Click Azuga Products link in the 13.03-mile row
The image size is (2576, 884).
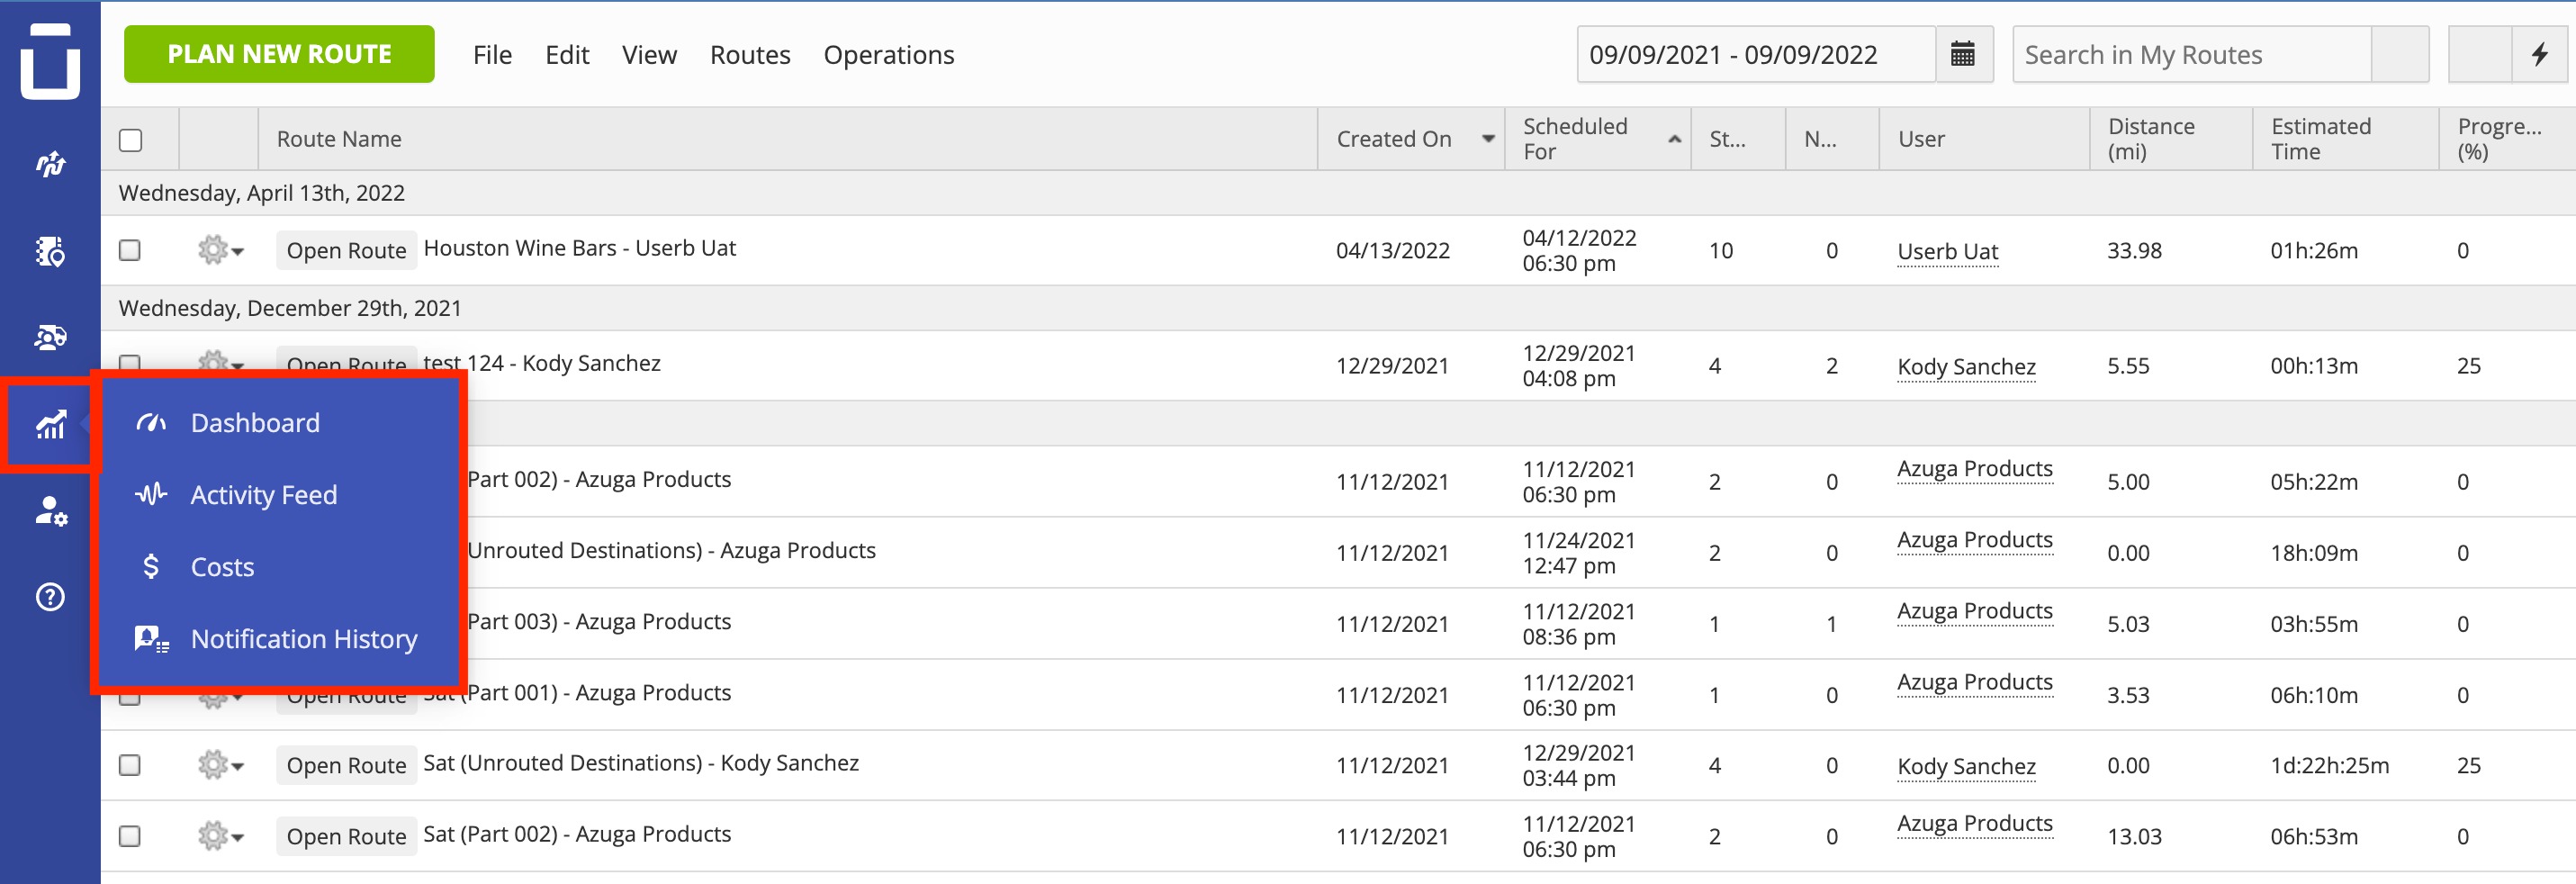click(1974, 824)
